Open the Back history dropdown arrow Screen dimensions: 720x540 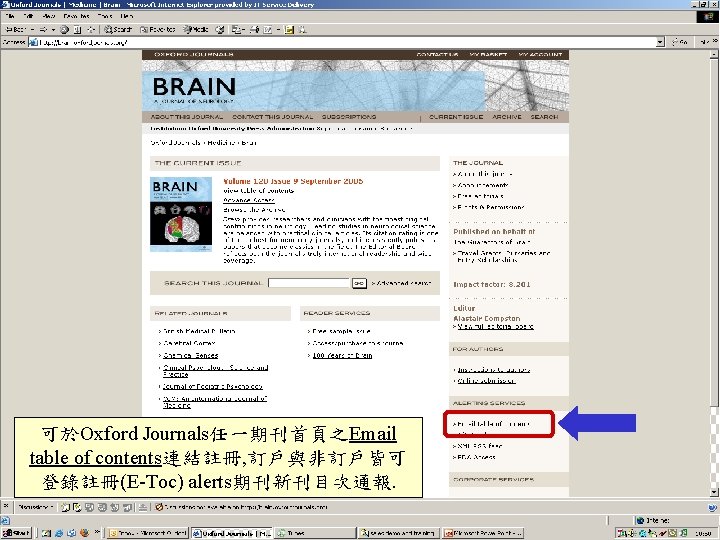32,29
